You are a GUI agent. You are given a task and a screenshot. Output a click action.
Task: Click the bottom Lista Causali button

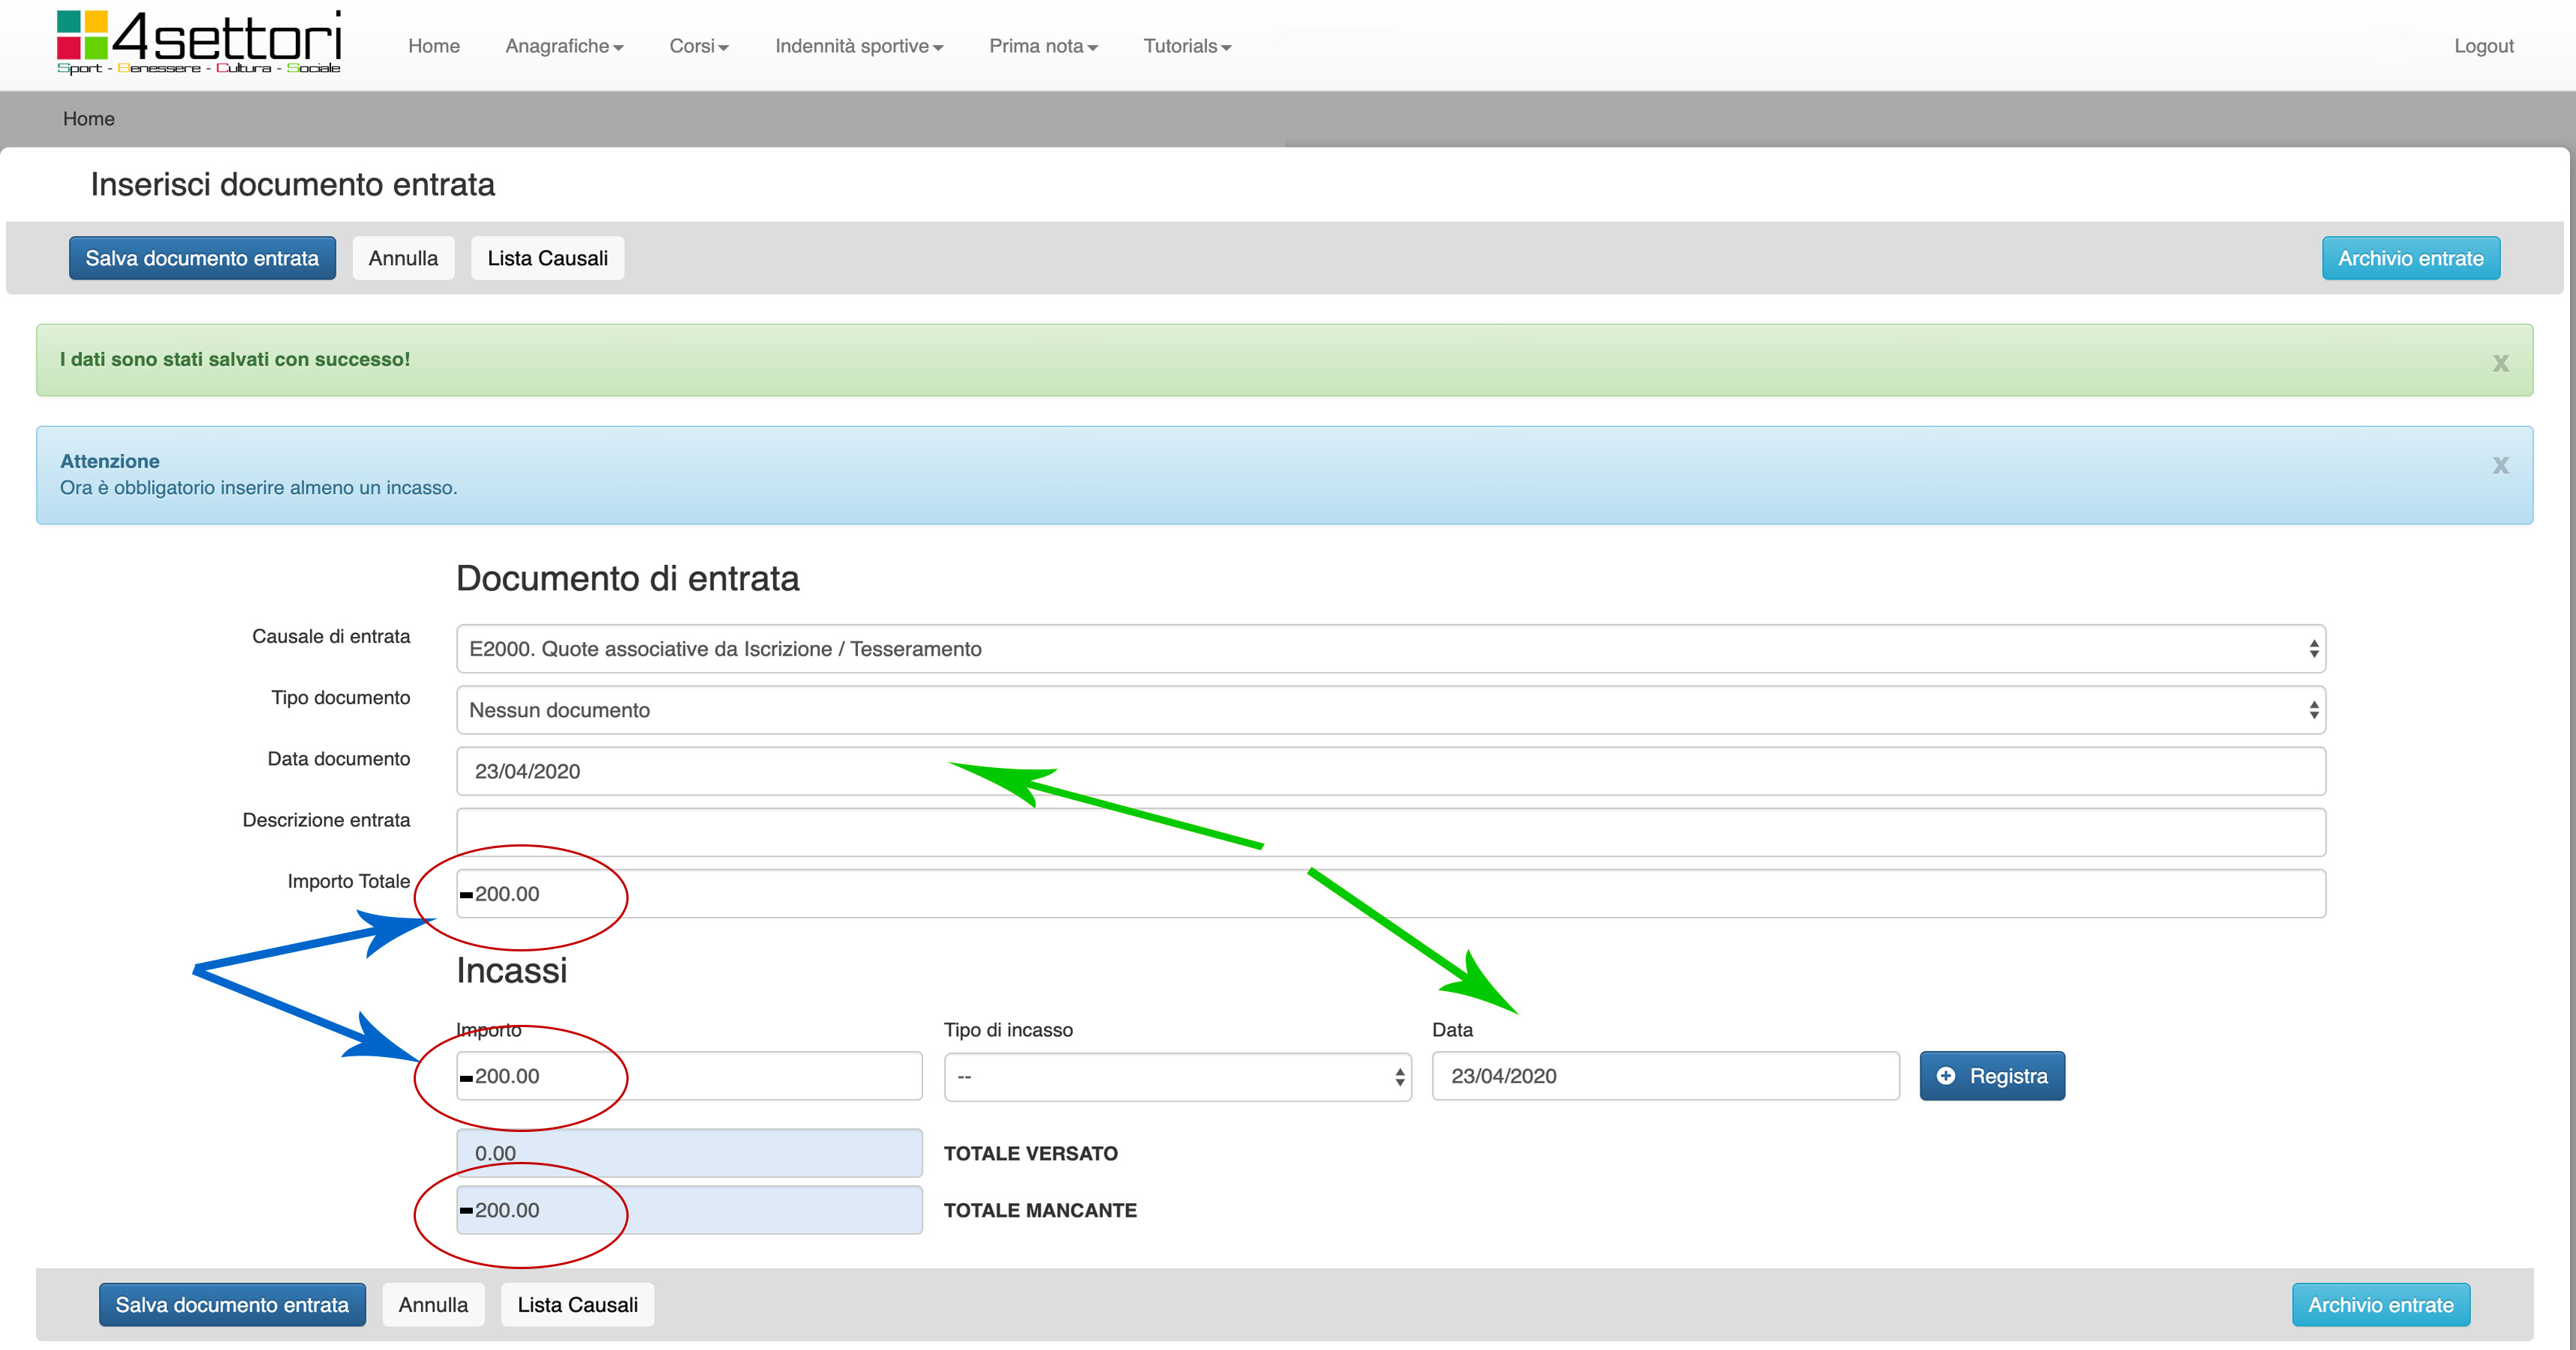click(x=577, y=1305)
